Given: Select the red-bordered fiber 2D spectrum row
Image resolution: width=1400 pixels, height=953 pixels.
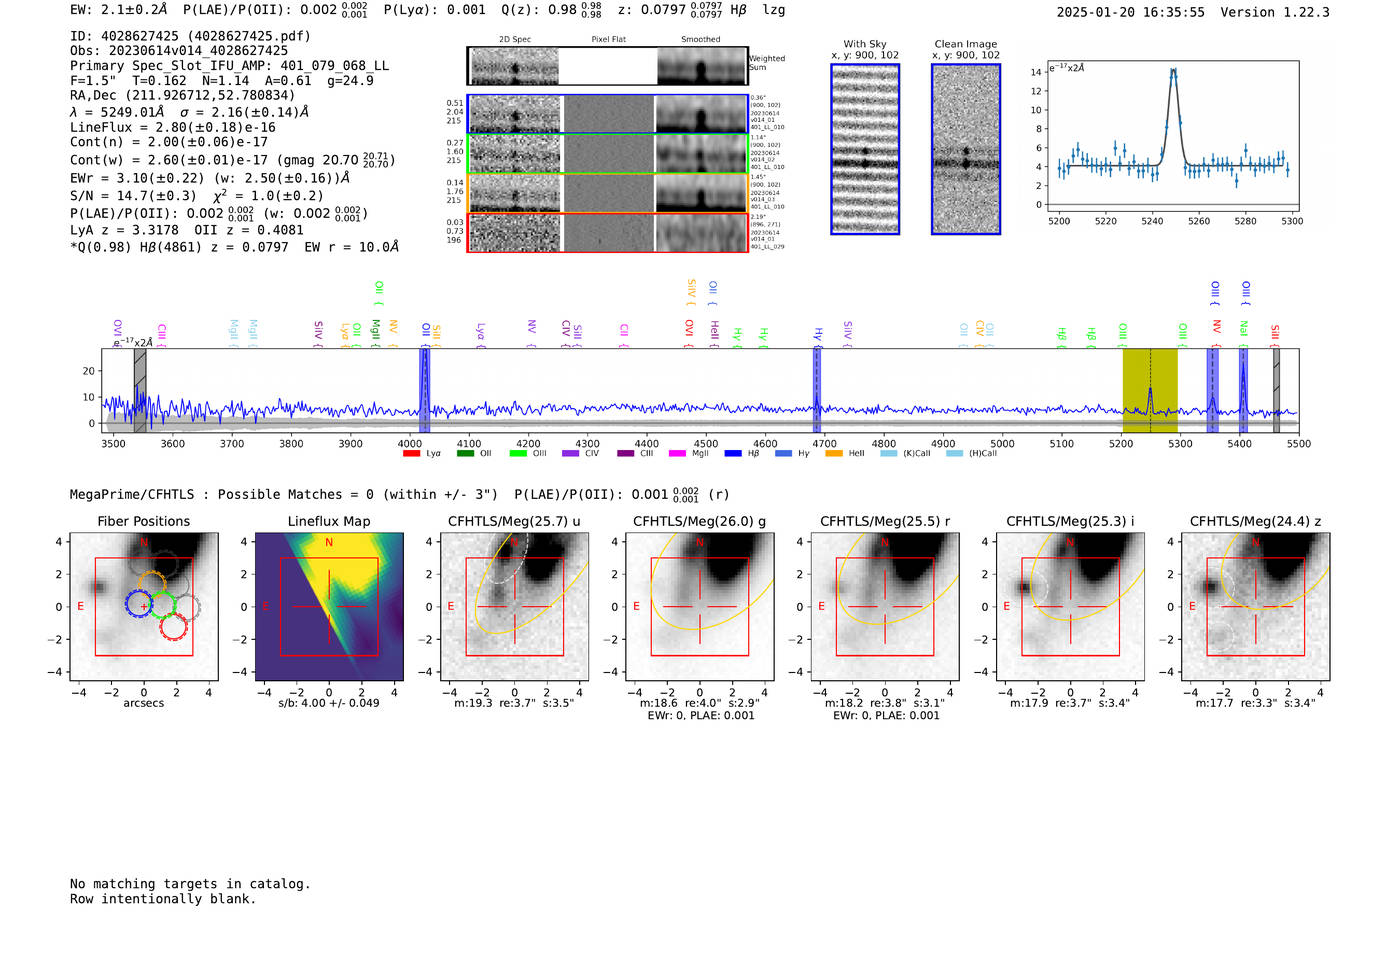Looking at the screenshot, I should (x=607, y=232).
